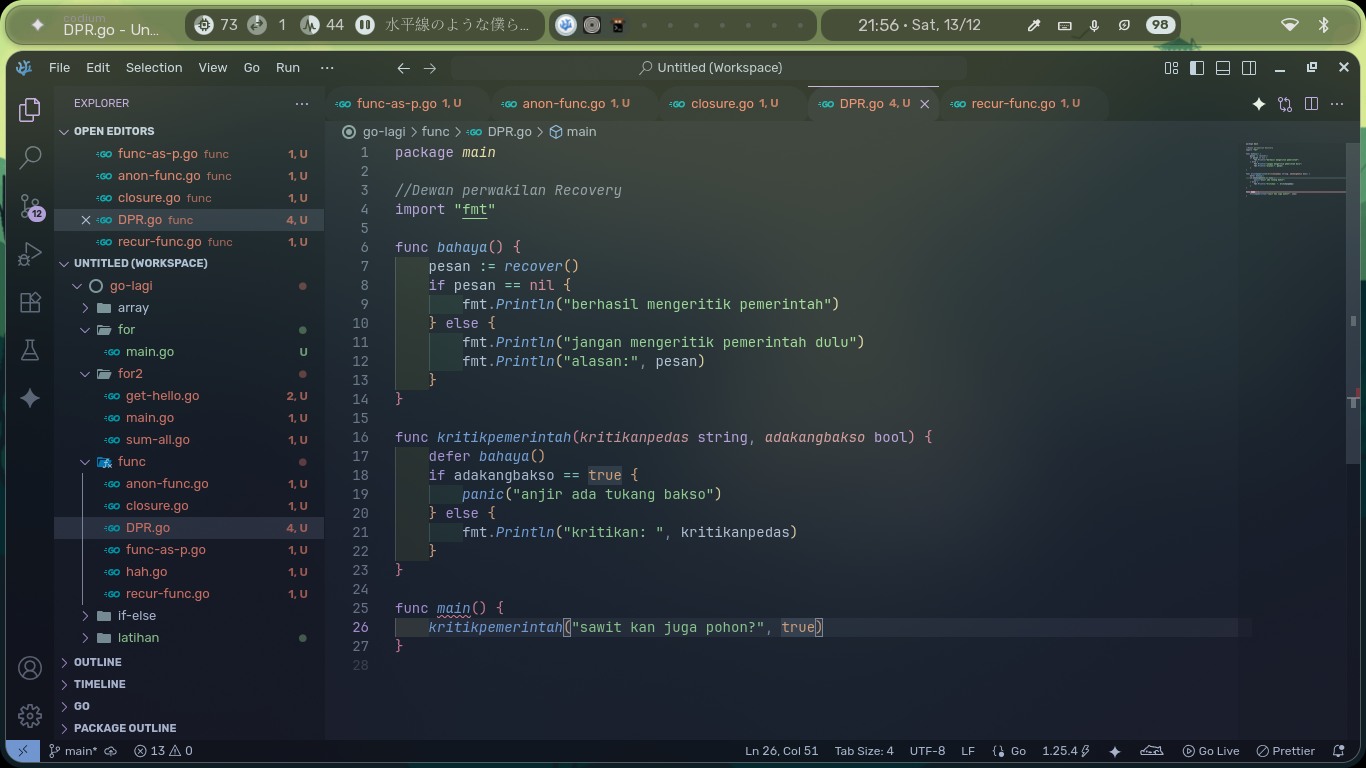Viewport: 1366px width, 768px height.
Task: Toggle the bottom Panel visibility
Action: (1223, 68)
